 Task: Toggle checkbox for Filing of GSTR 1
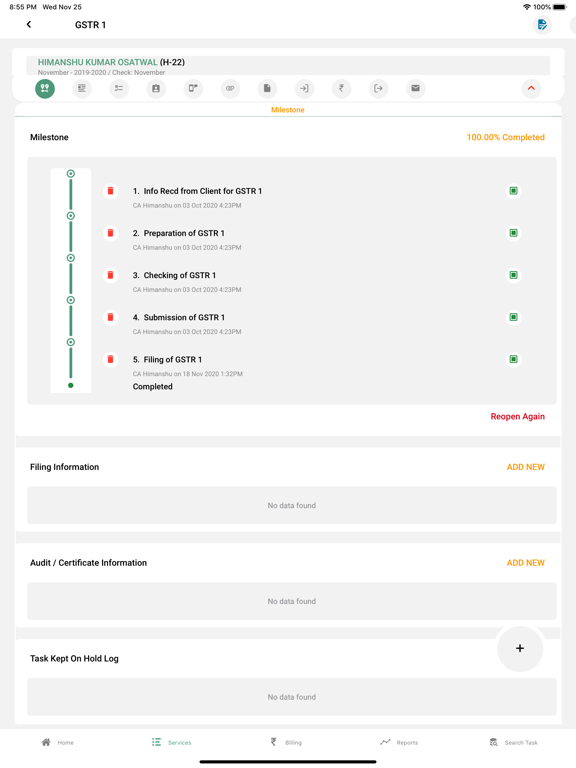point(513,359)
